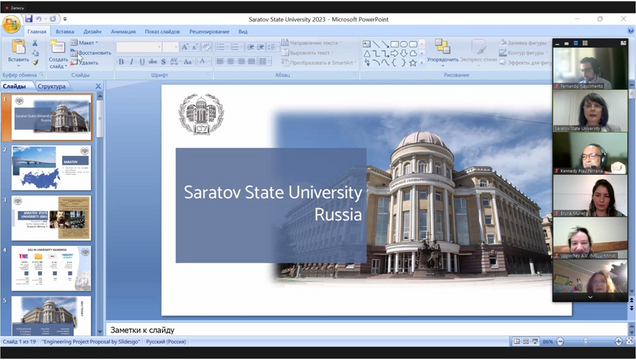Toggle Underline formatting button
The width and height of the screenshot is (636, 360).
tap(142, 62)
